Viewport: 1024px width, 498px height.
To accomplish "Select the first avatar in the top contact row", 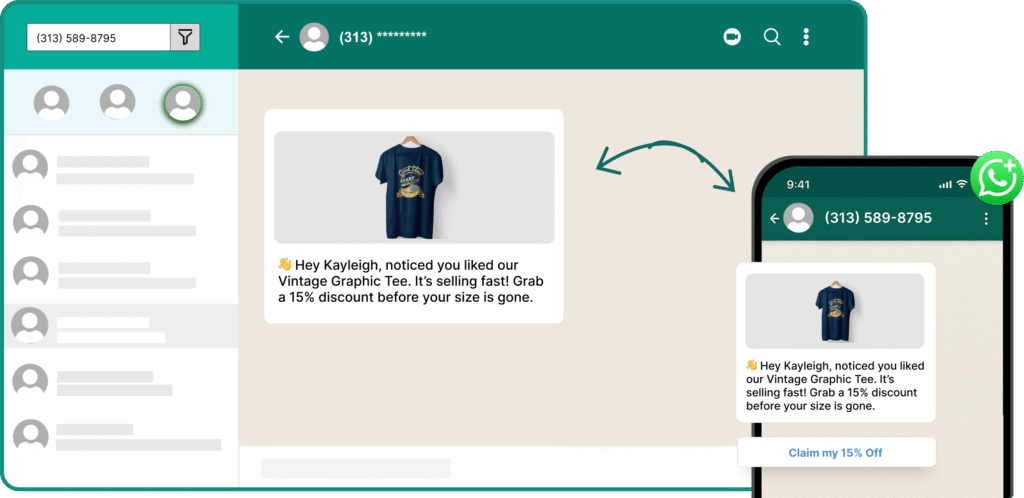I will [x=52, y=102].
